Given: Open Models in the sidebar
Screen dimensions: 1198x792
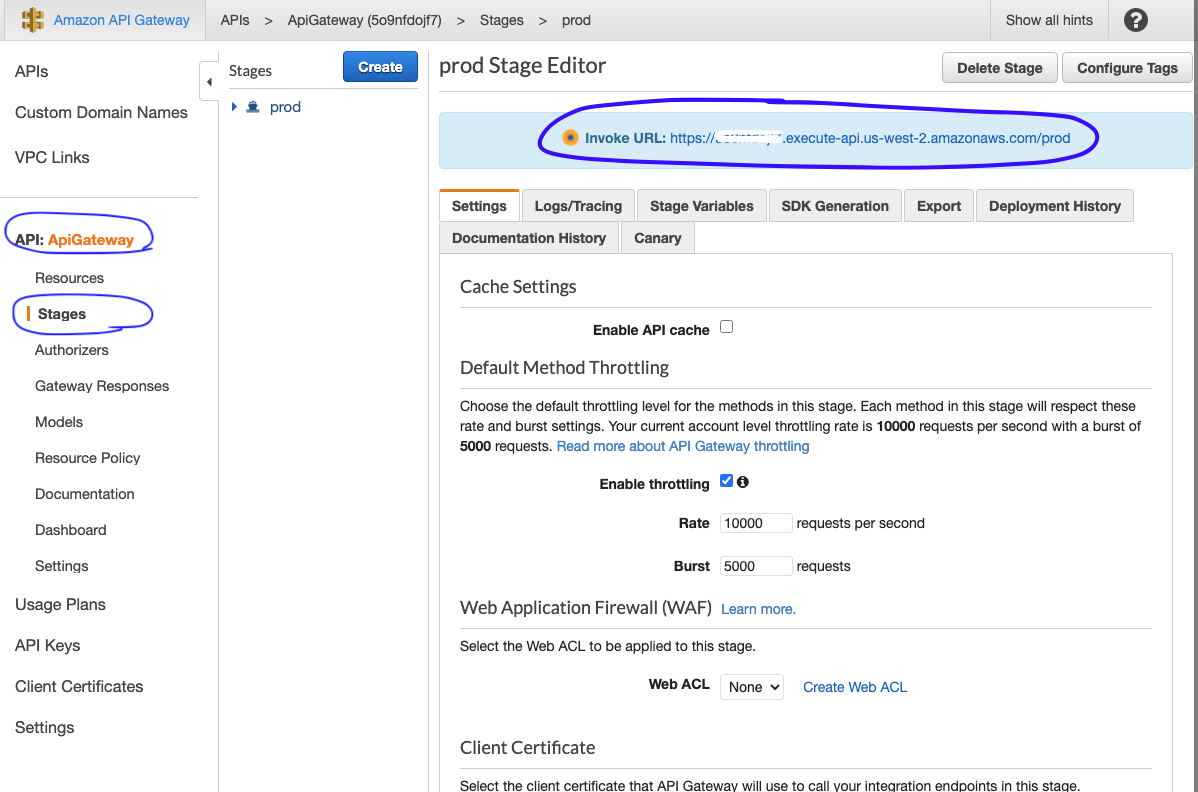Looking at the screenshot, I should 59,422.
